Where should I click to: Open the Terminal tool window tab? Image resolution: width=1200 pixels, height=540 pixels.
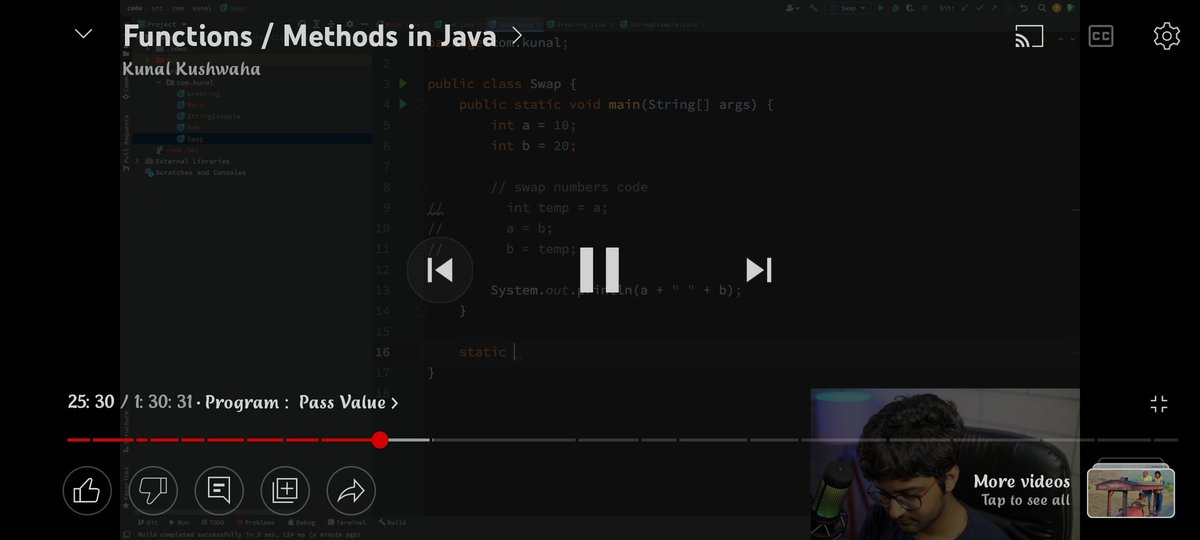(347, 522)
